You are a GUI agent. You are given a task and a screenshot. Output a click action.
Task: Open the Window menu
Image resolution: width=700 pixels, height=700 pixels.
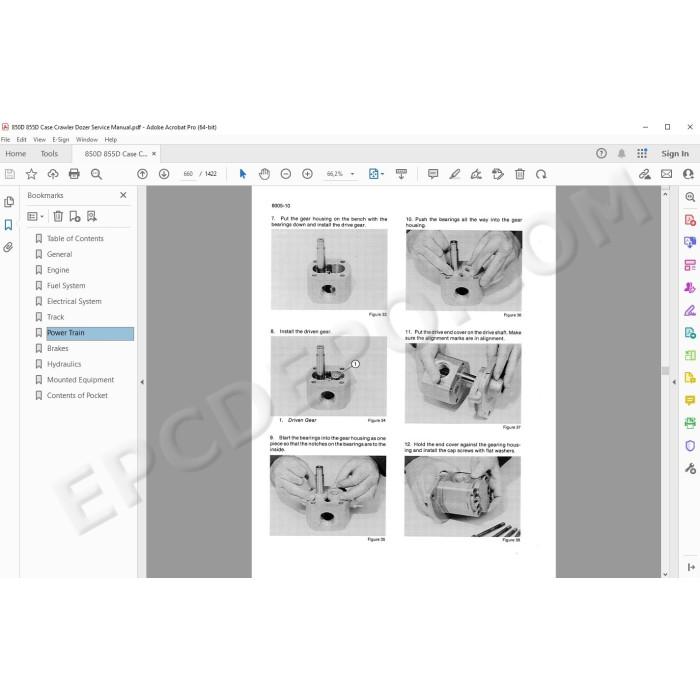pyautogui.click(x=87, y=140)
